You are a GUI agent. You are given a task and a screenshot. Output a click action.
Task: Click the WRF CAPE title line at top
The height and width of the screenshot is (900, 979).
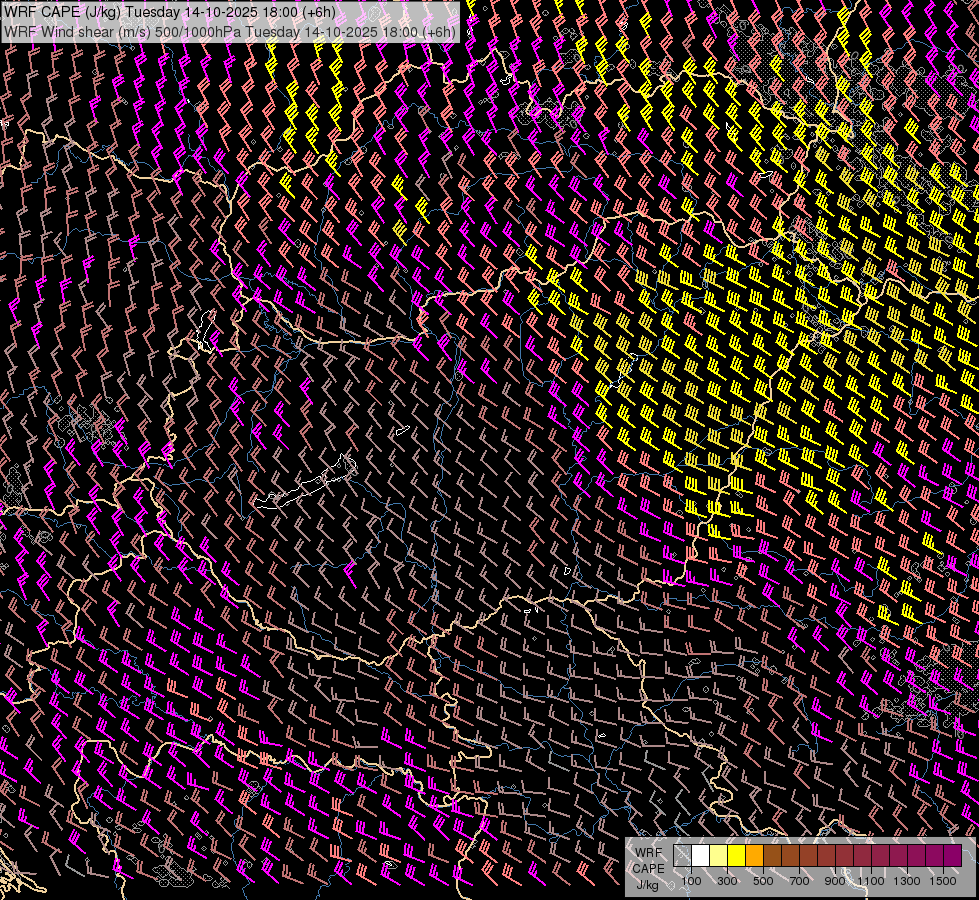[x=170, y=12]
